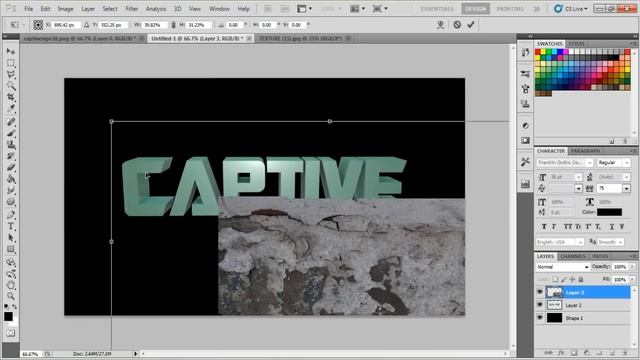Screen dimensions: 640x360
Task: Open the Arrange Documents button
Action: point(358,9)
